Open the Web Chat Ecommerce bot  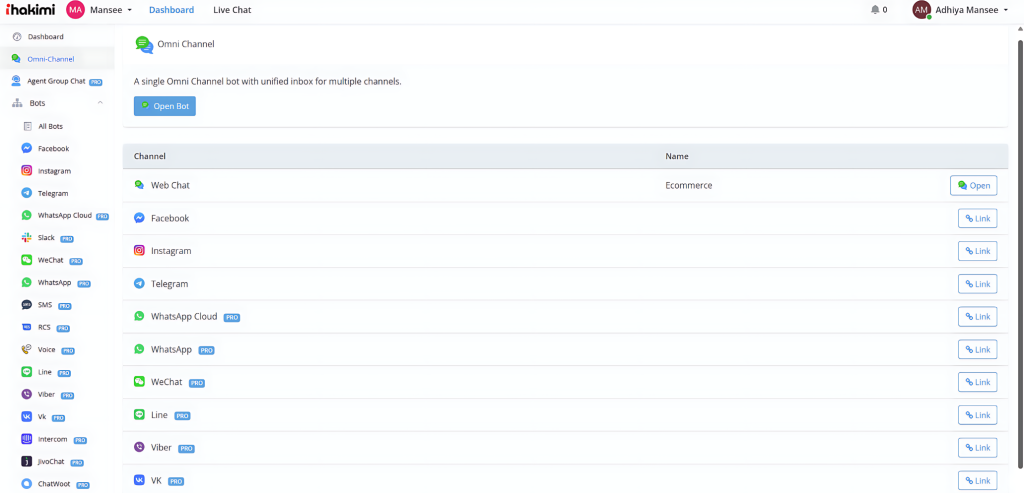pyautogui.click(x=974, y=185)
